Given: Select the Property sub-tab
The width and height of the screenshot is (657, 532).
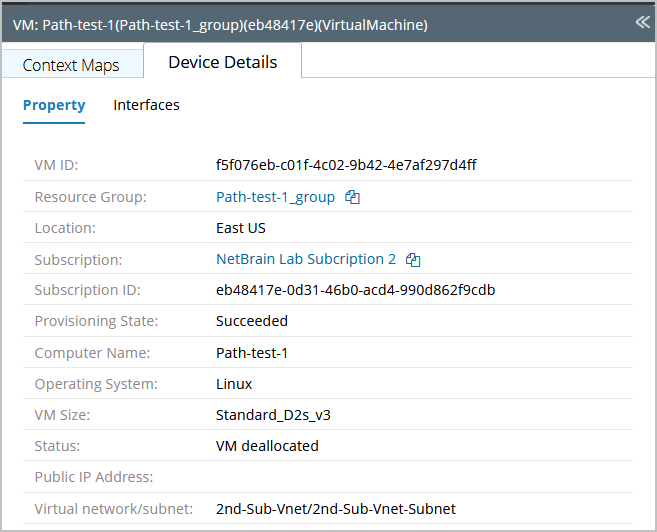Looking at the screenshot, I should pyautogui.click(x=54, y=105).
